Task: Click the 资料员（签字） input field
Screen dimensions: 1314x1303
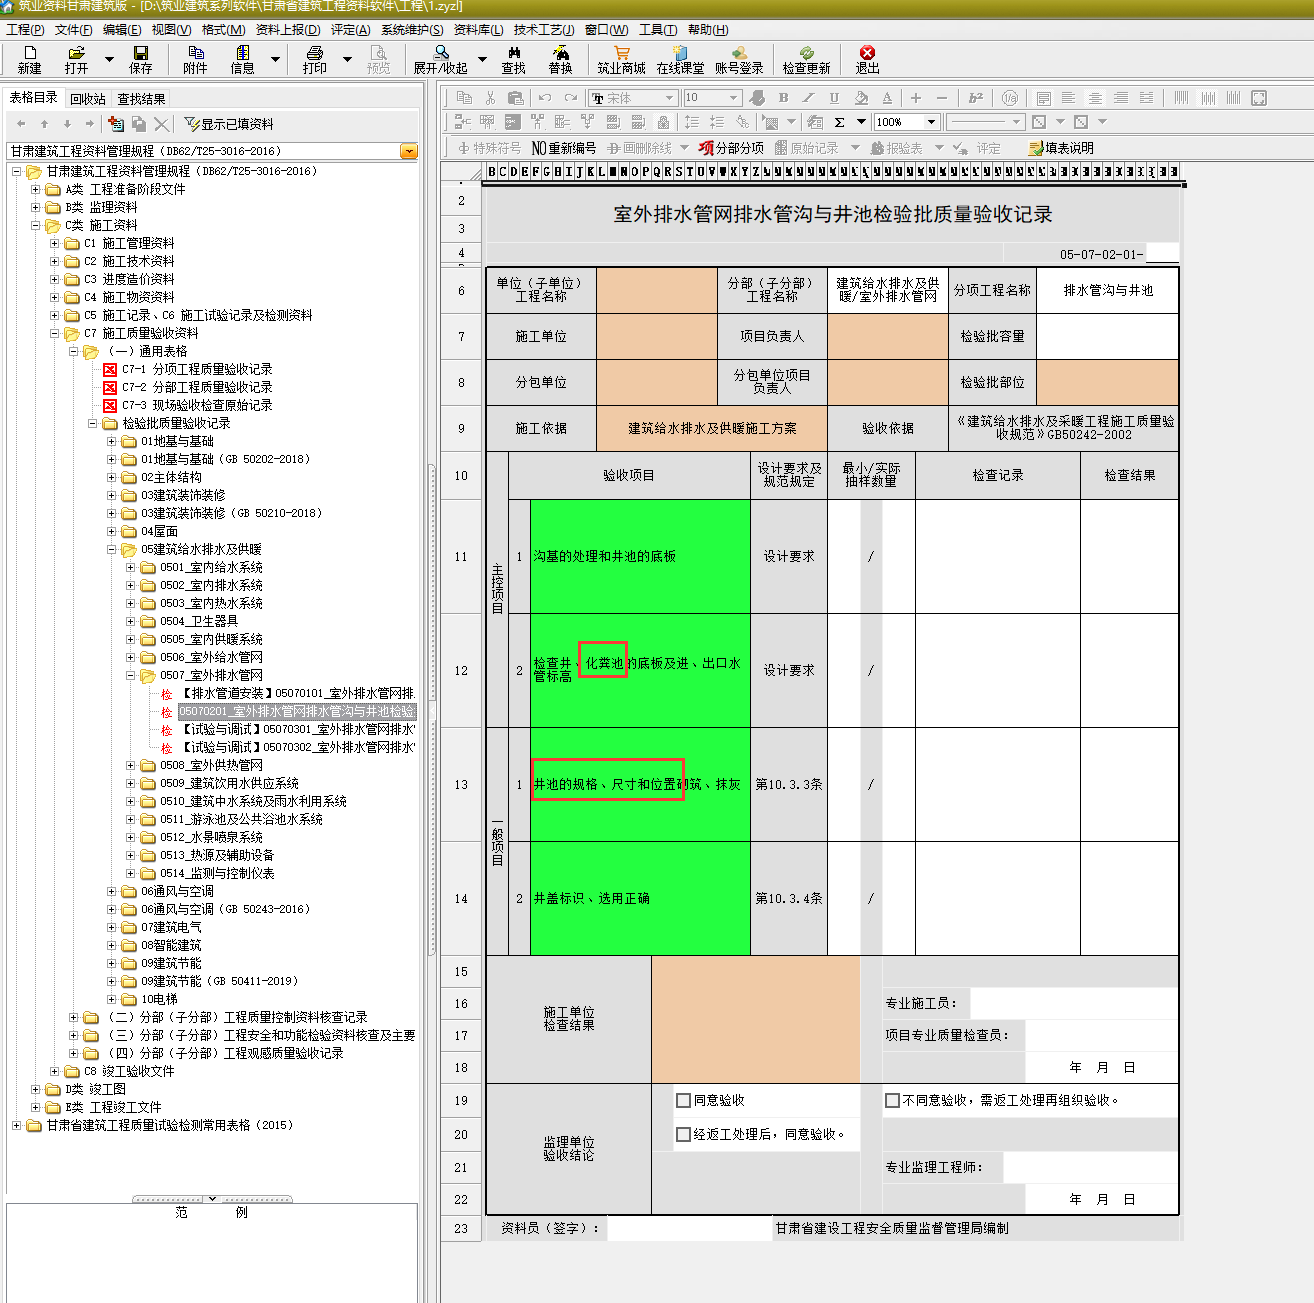Action: (x=690, y=1228)
